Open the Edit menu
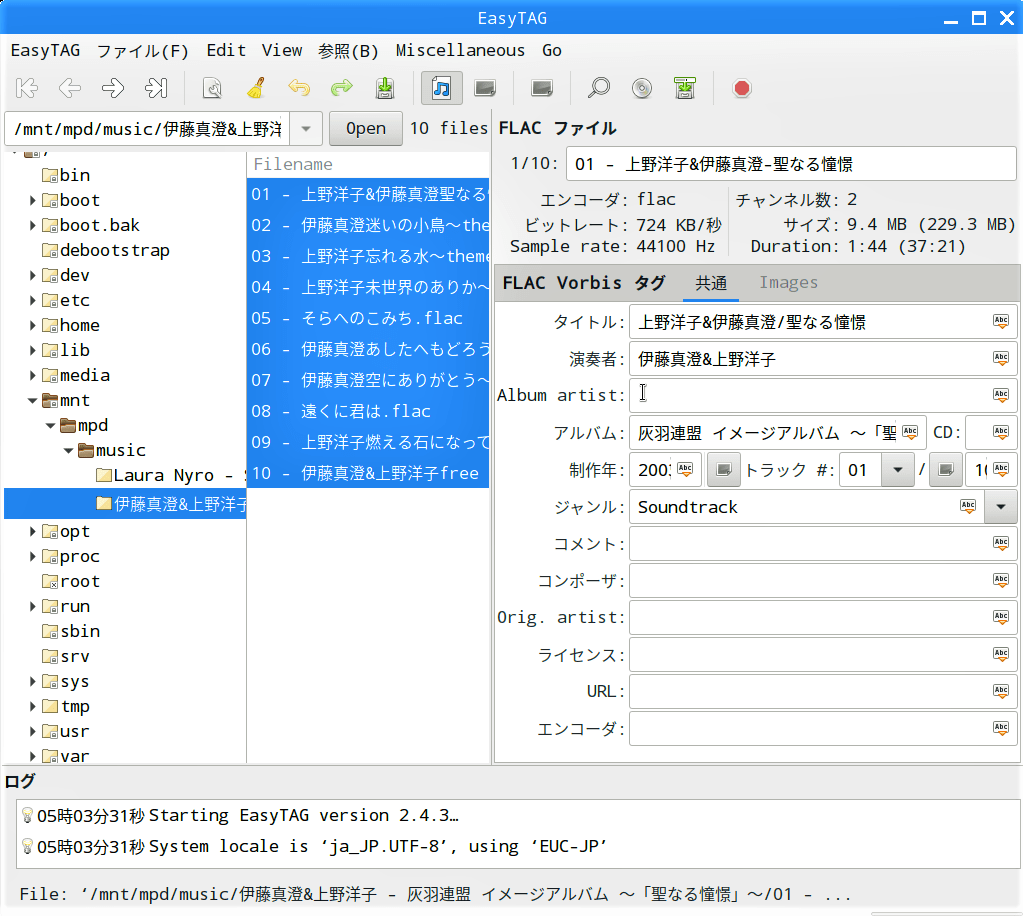Image resolution: width=1023 pixels, height=916 pixels. coord(226,50)
